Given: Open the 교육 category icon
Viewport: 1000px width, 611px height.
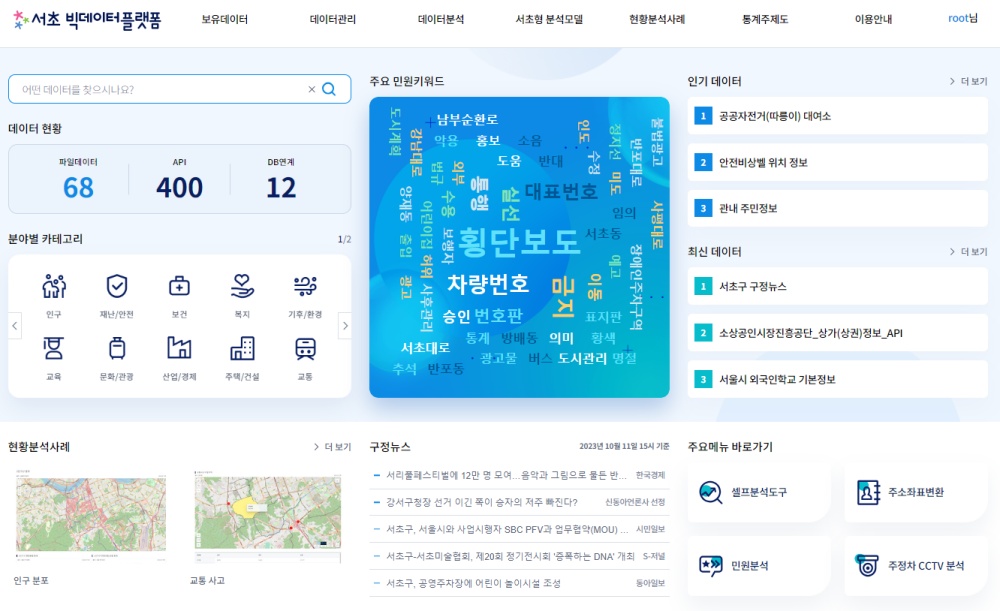Looking at the screenshot, I should 54,348.
